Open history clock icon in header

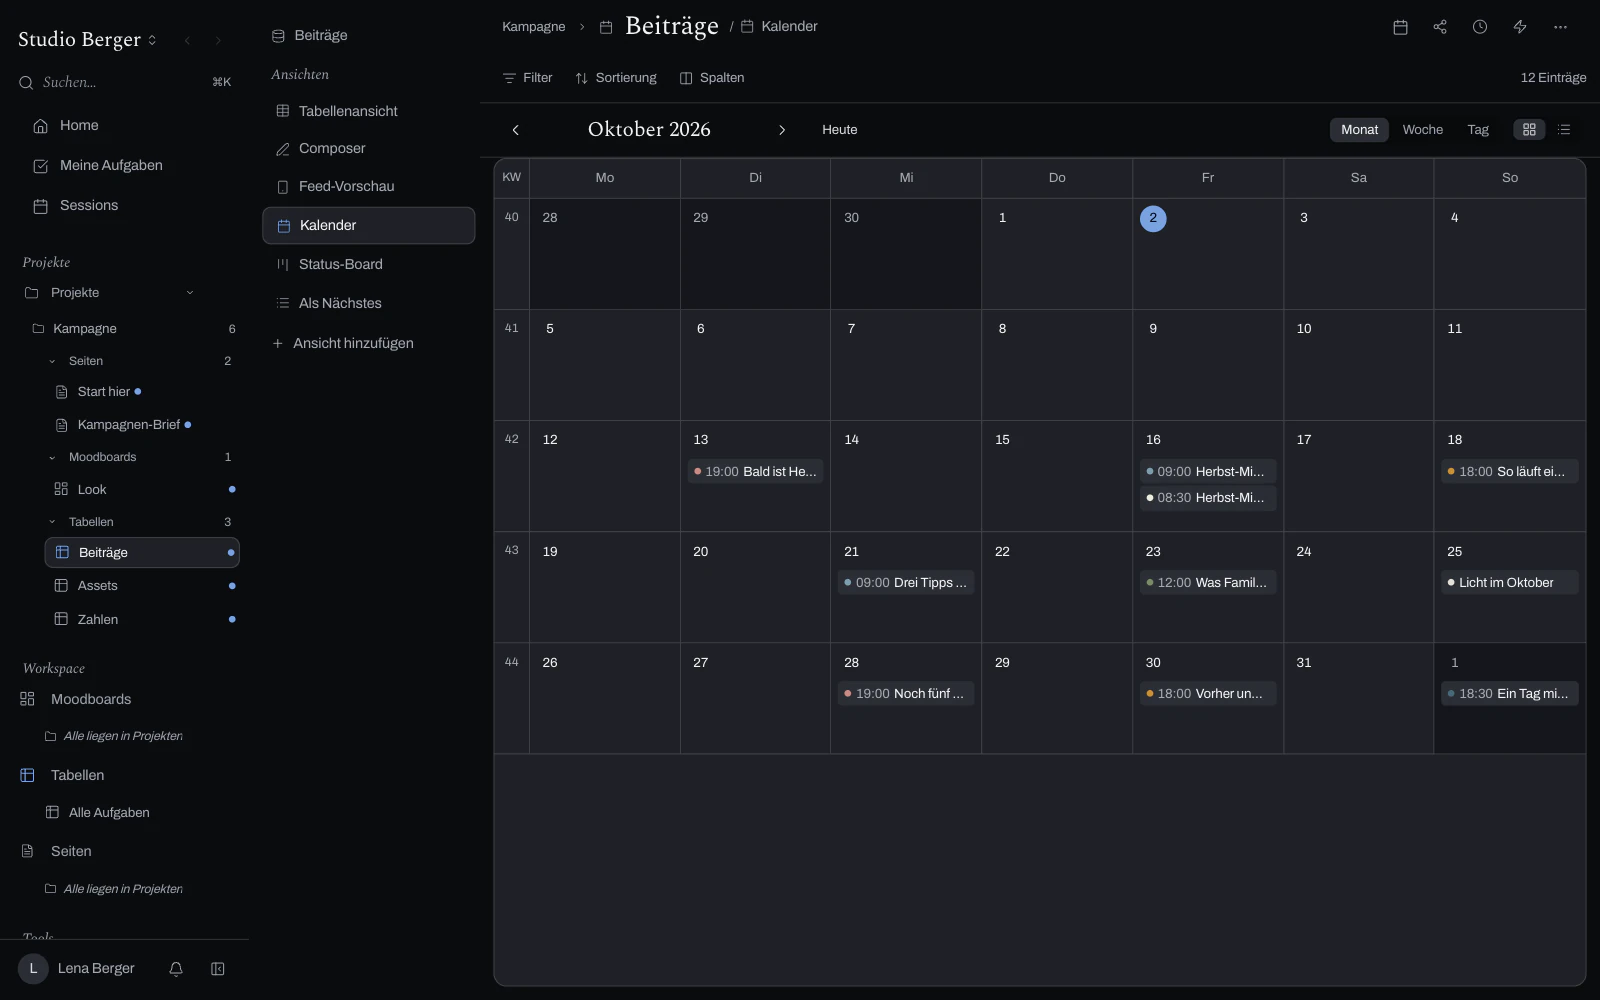[x=1480, y=27]
